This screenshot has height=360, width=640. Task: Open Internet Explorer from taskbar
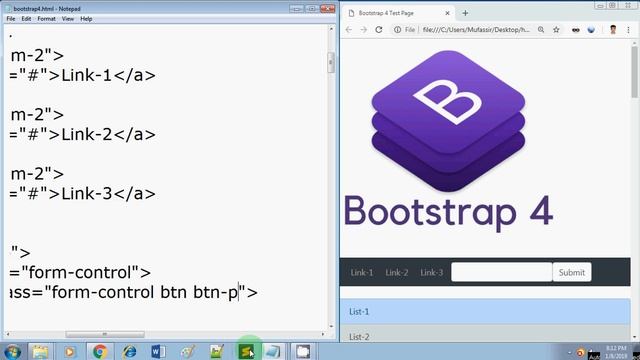point(129,351)
